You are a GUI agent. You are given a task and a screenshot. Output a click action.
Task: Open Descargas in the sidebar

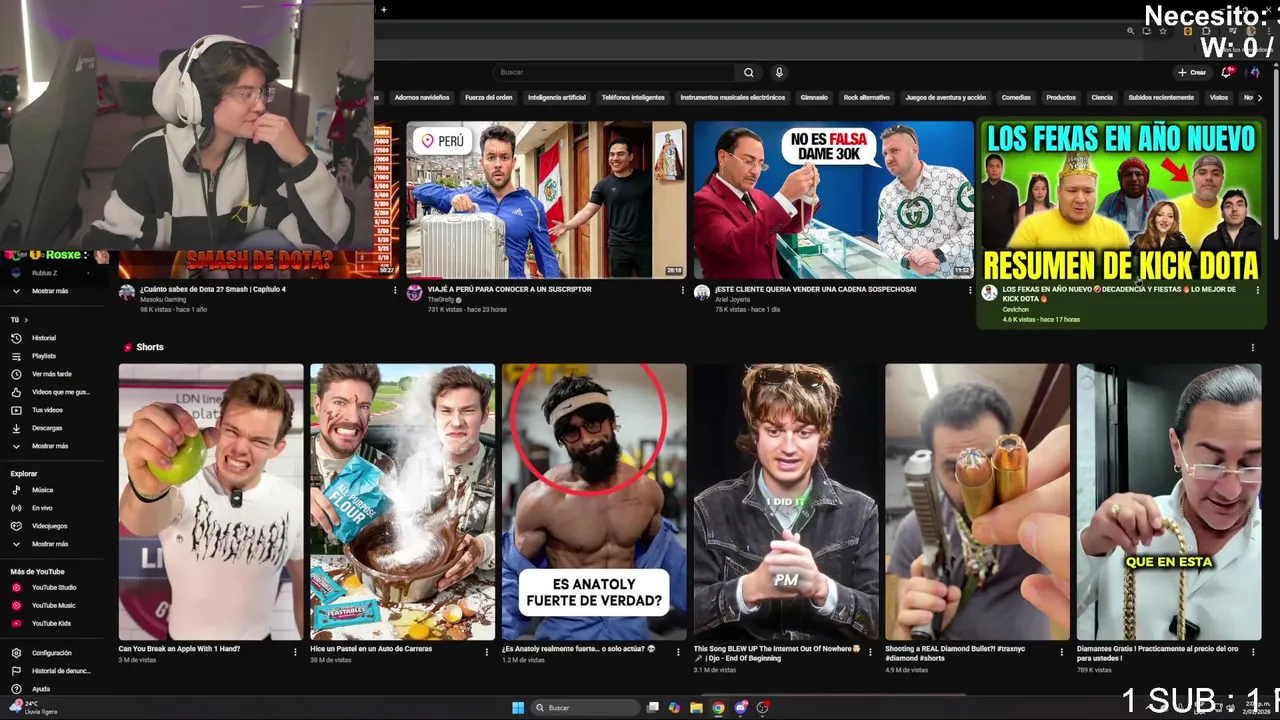pos(47,428)
